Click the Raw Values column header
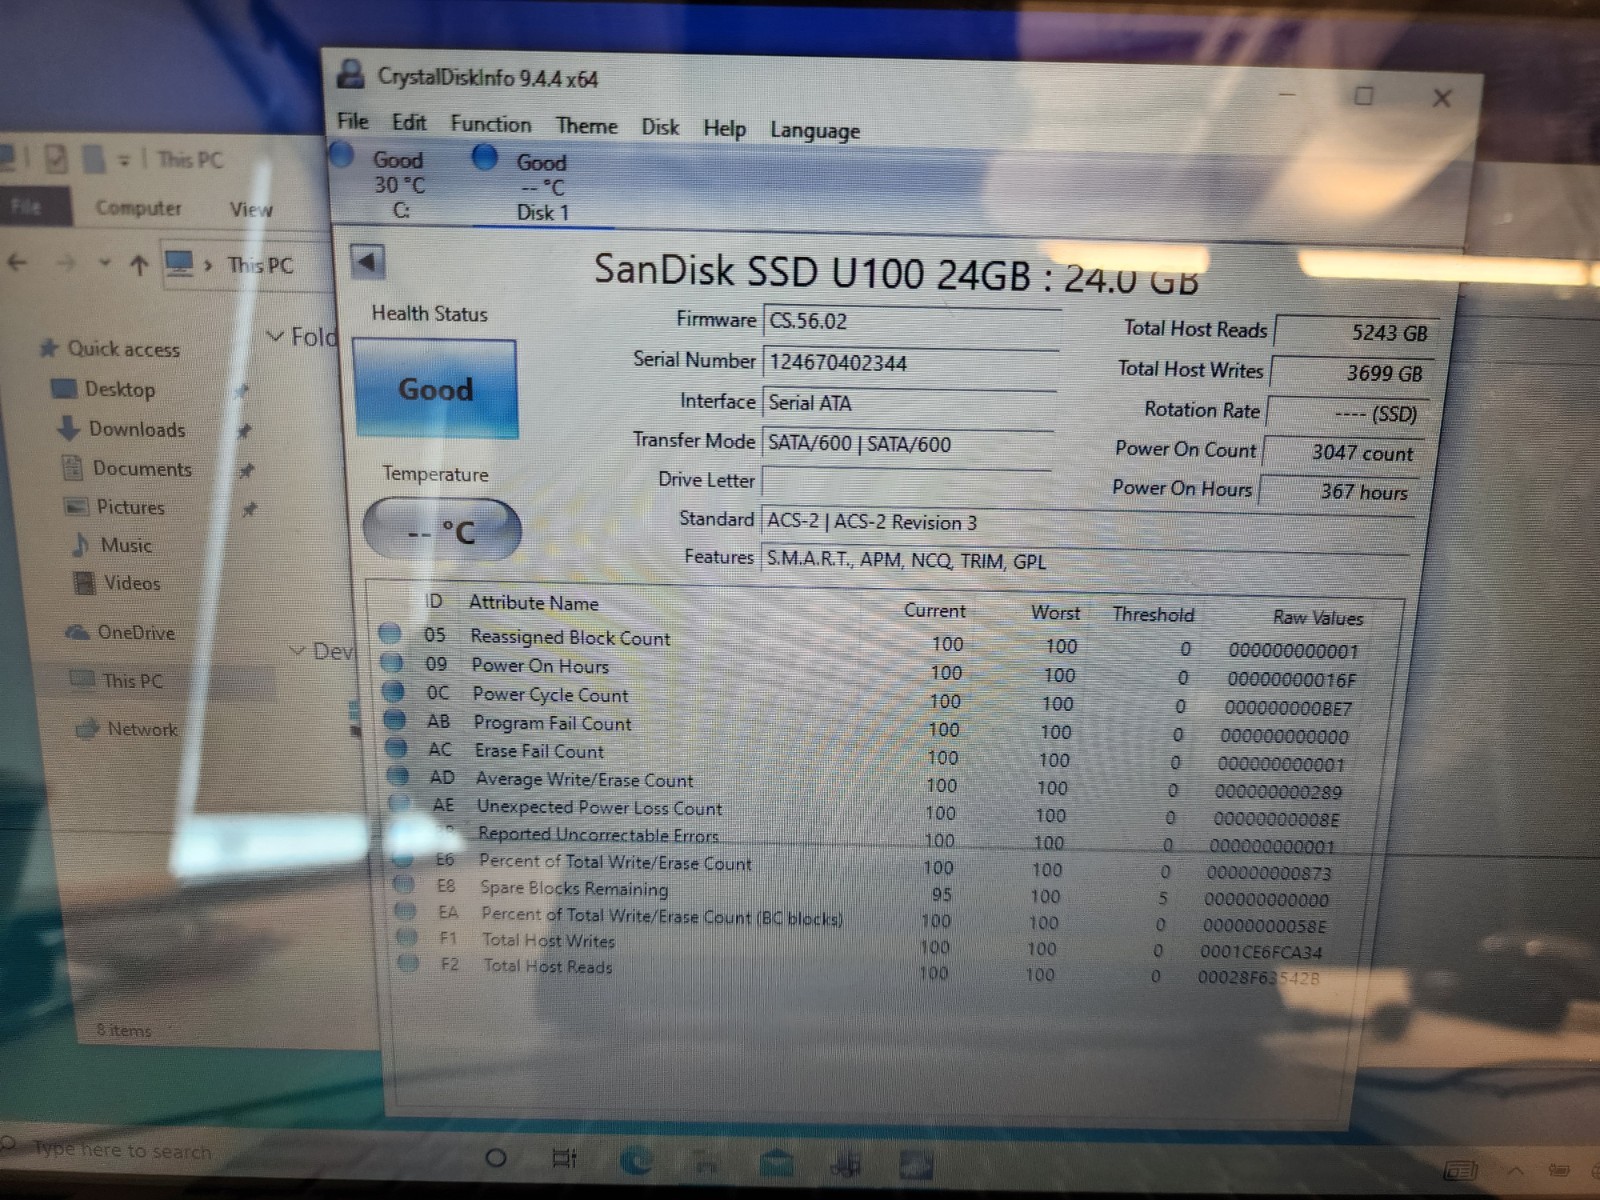 1317,618
